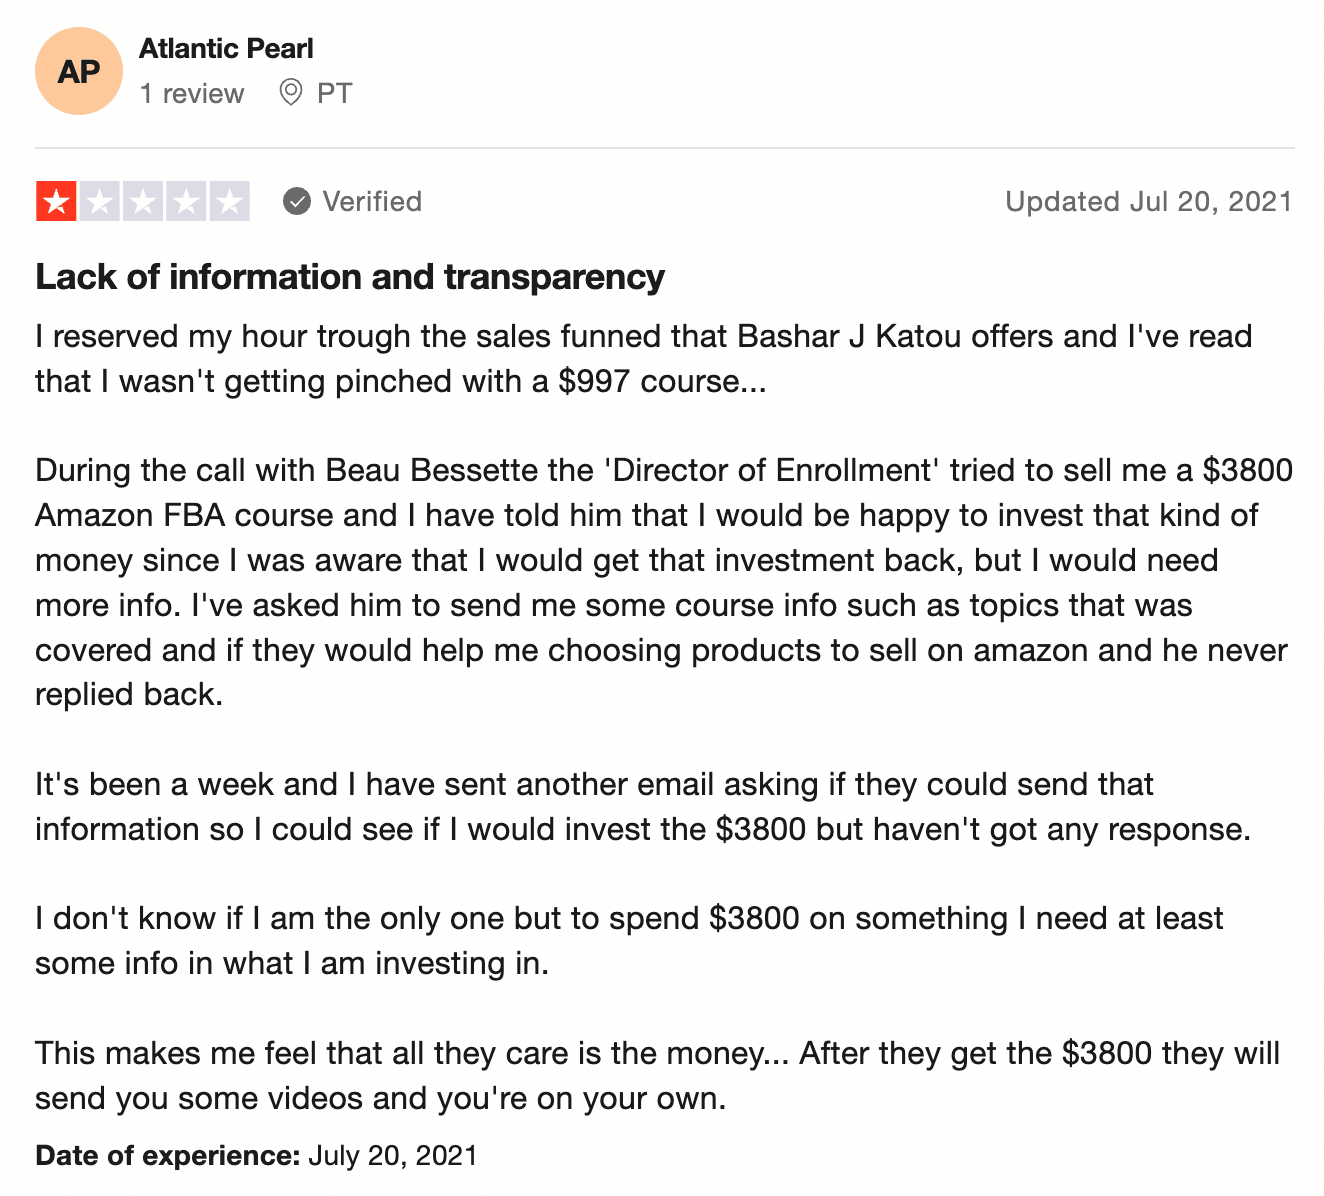
Task: Click the first paragraph mentioning Bashar J Katou
Action: point(644,359)
